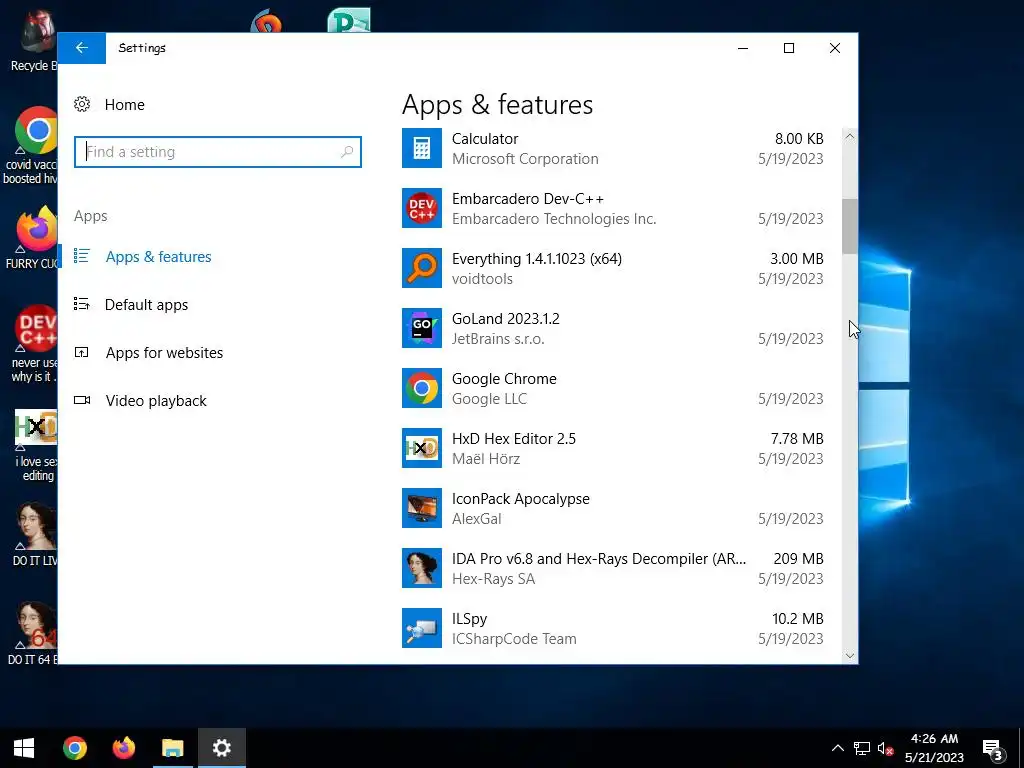Select HxD Hex Editor 2.5 entry
The image size is (1024, 768).
click(x=514, y=439)
